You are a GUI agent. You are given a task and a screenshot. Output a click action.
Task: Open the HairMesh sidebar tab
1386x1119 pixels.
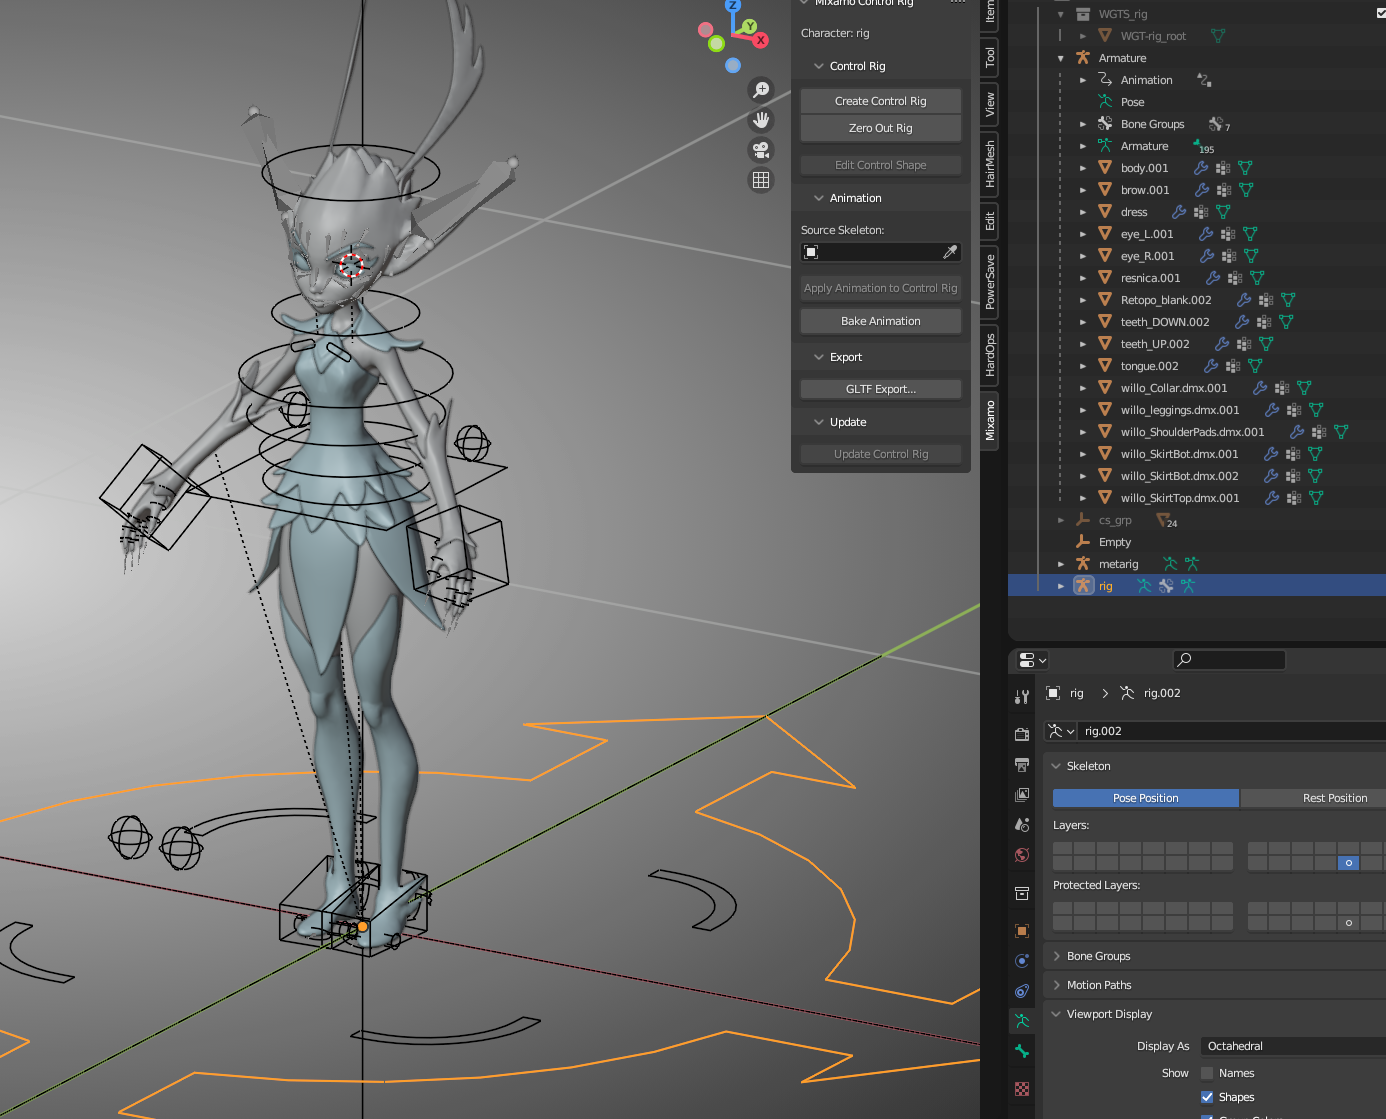tap(990, 164)
